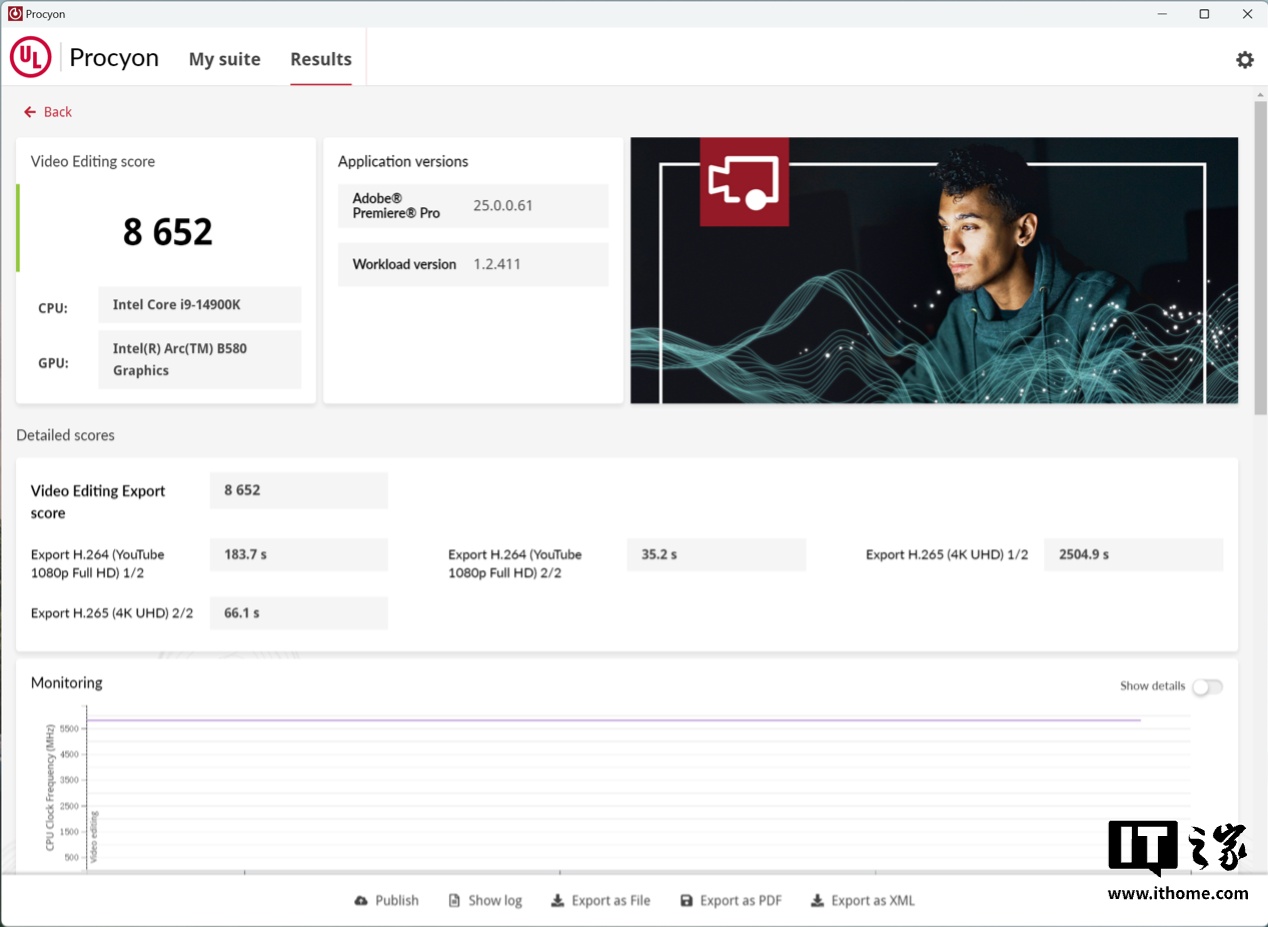Click the Intel Core i9-14900K CPU field
This screenshot has height=927, width=1268.
(199, 305)
